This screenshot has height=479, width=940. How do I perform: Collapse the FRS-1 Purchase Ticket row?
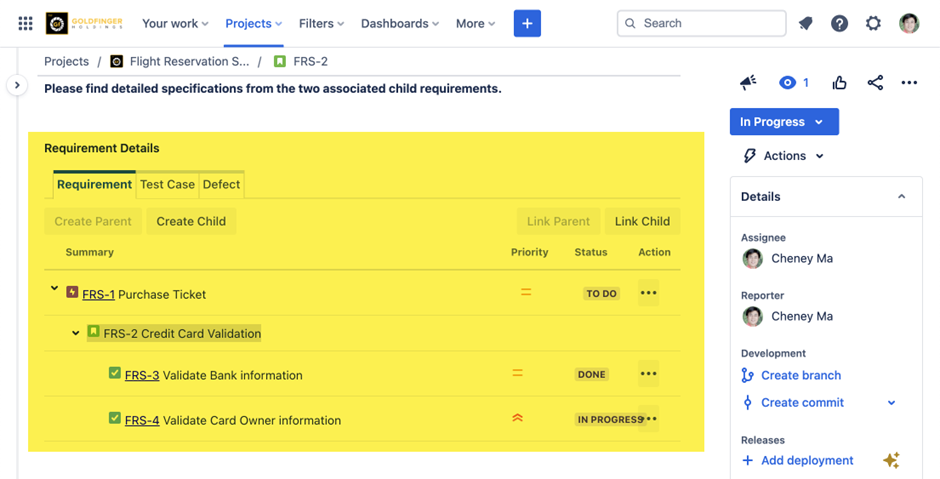coord(54,289)
